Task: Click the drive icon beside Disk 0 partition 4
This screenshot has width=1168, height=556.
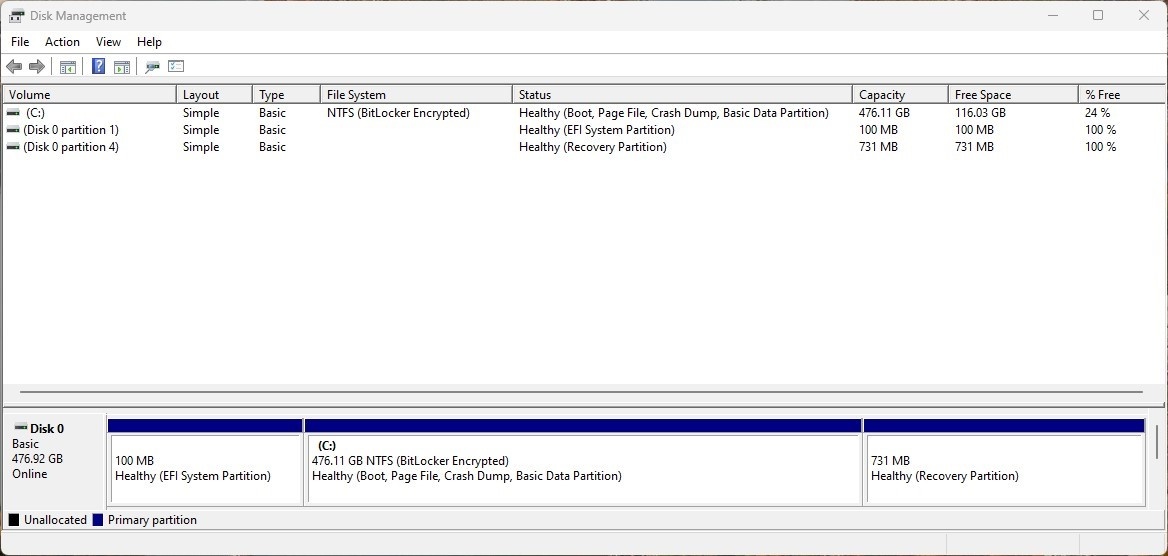Action: tap(13, 147)
